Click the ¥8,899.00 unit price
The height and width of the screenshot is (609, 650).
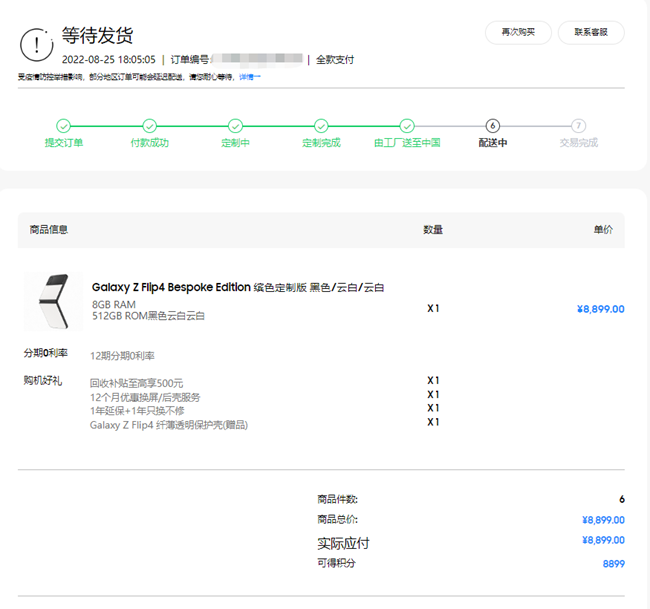click(x=600, y=309)
